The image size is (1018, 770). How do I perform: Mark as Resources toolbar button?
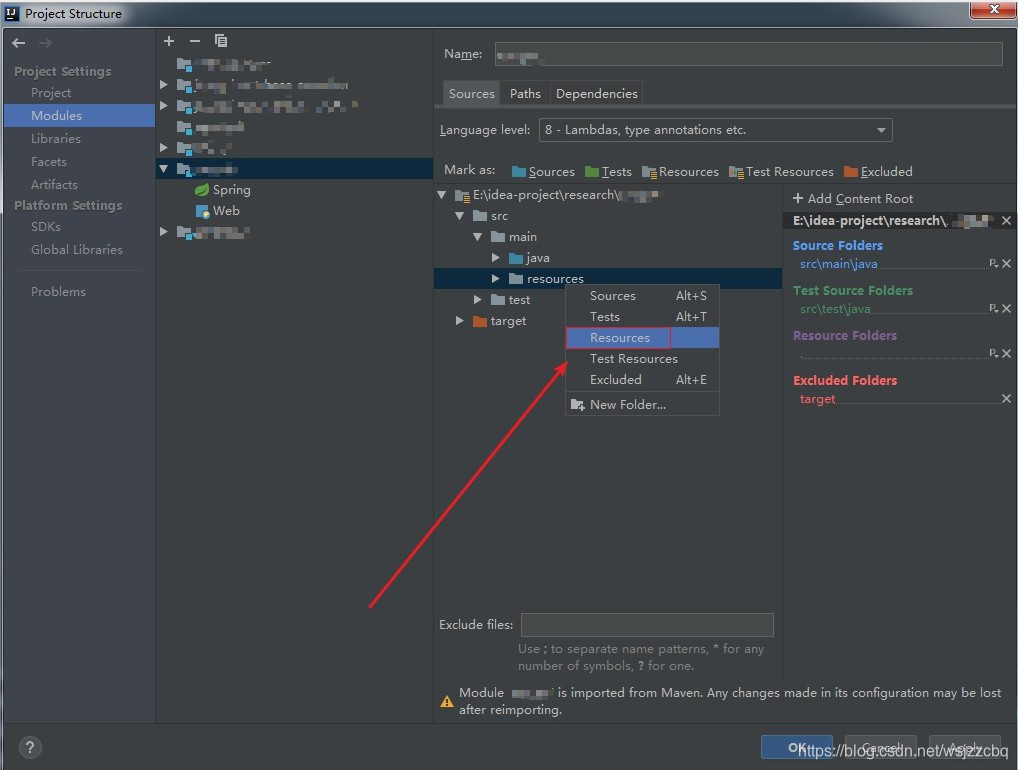(680, 171)
